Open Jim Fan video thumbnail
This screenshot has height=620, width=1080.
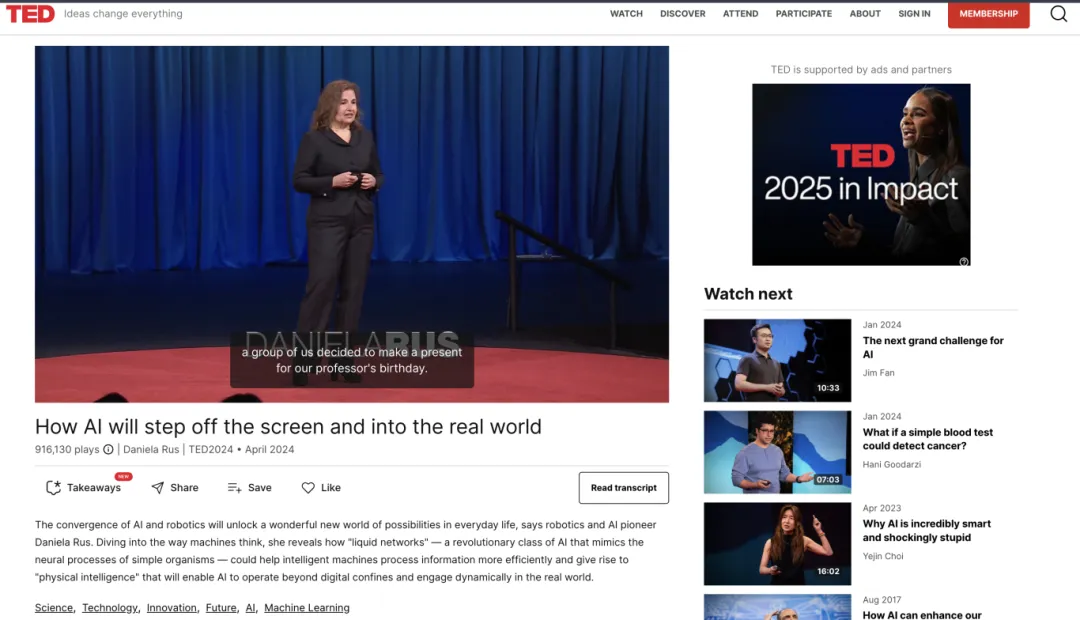(x=777, y=360)
